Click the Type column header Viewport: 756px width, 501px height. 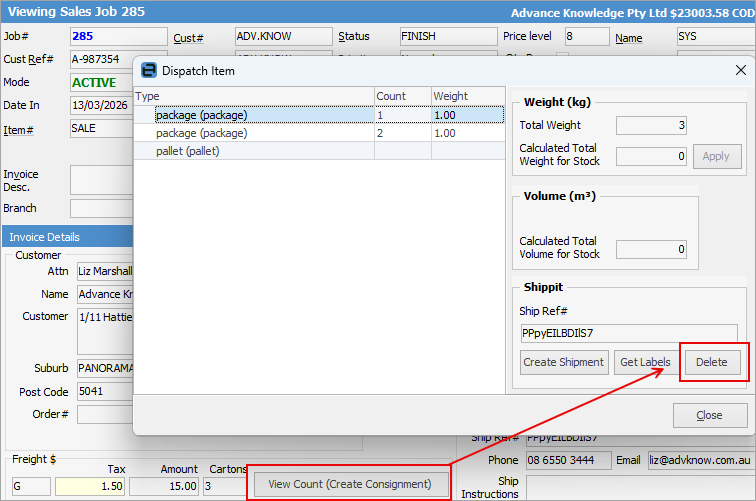(254, 96)
